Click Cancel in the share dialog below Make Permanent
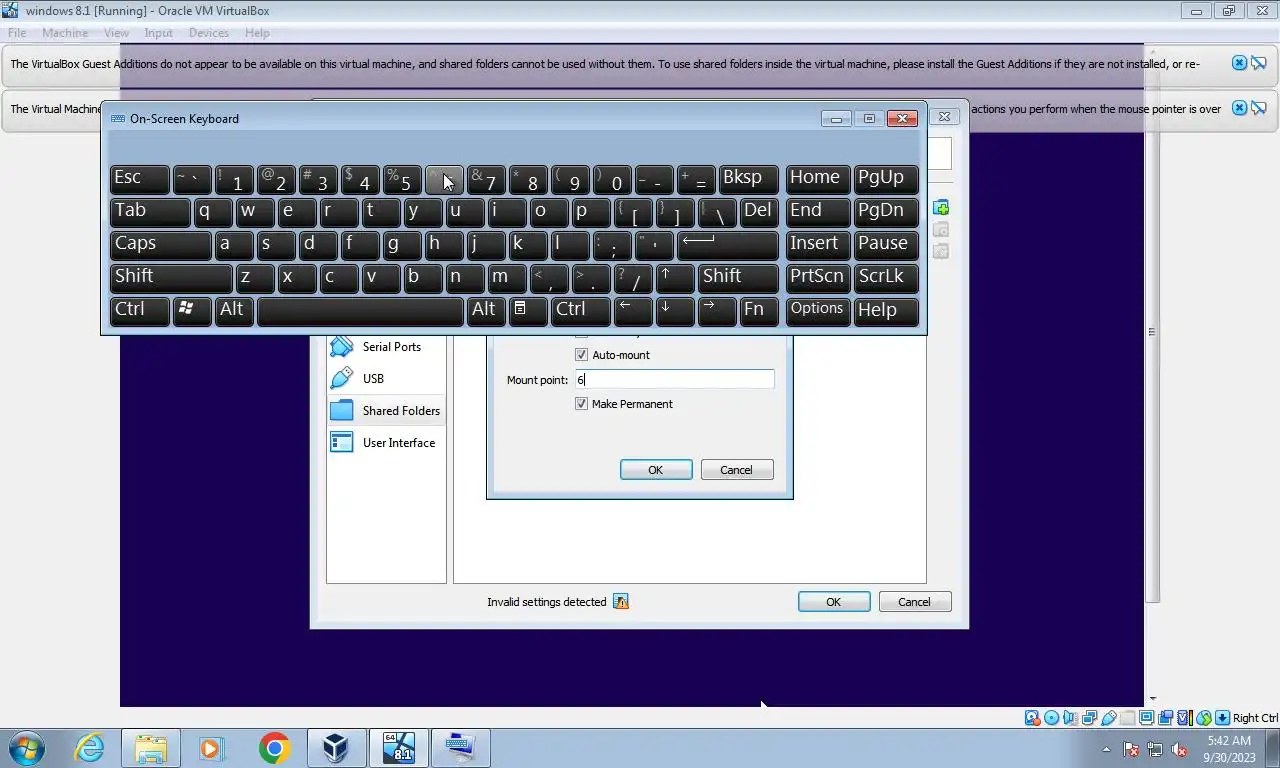 coord(737,470)
